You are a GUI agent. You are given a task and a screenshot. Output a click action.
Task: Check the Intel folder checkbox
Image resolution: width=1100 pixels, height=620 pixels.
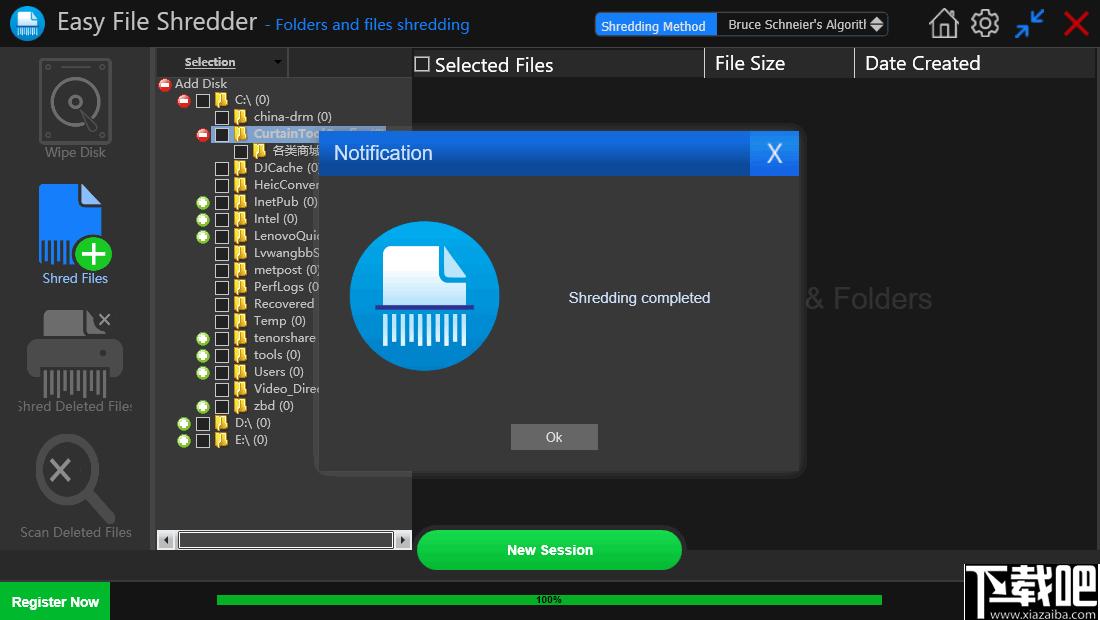222,220
